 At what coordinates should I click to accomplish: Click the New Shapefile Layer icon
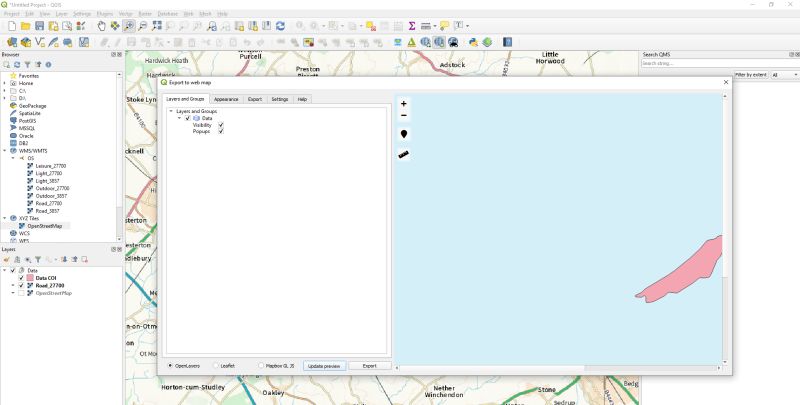(39, 42)
